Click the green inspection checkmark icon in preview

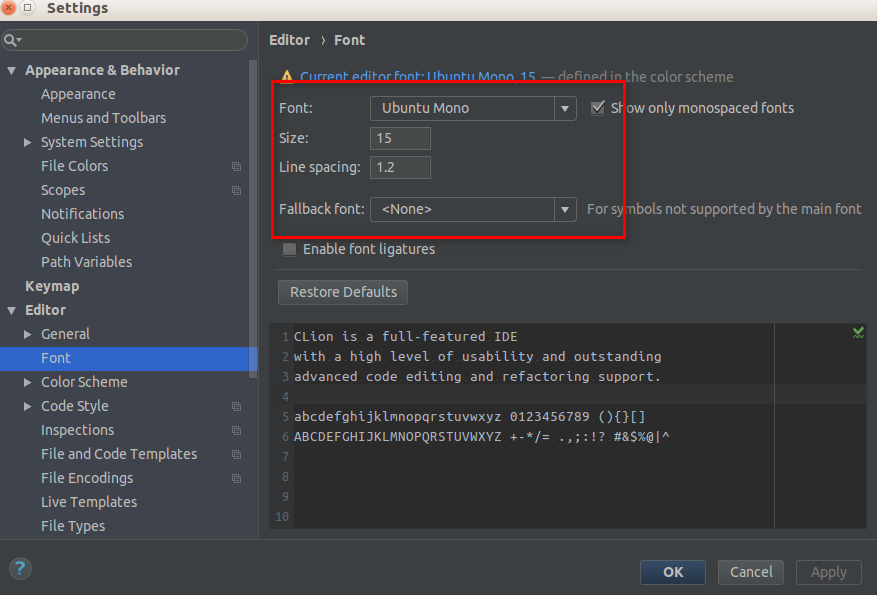coord(858,333)
